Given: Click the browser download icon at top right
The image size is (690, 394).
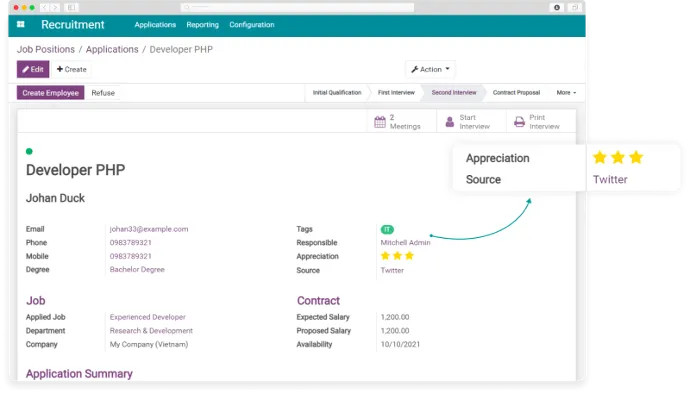Looking at the screenshot, I should [x=557, y=7].
